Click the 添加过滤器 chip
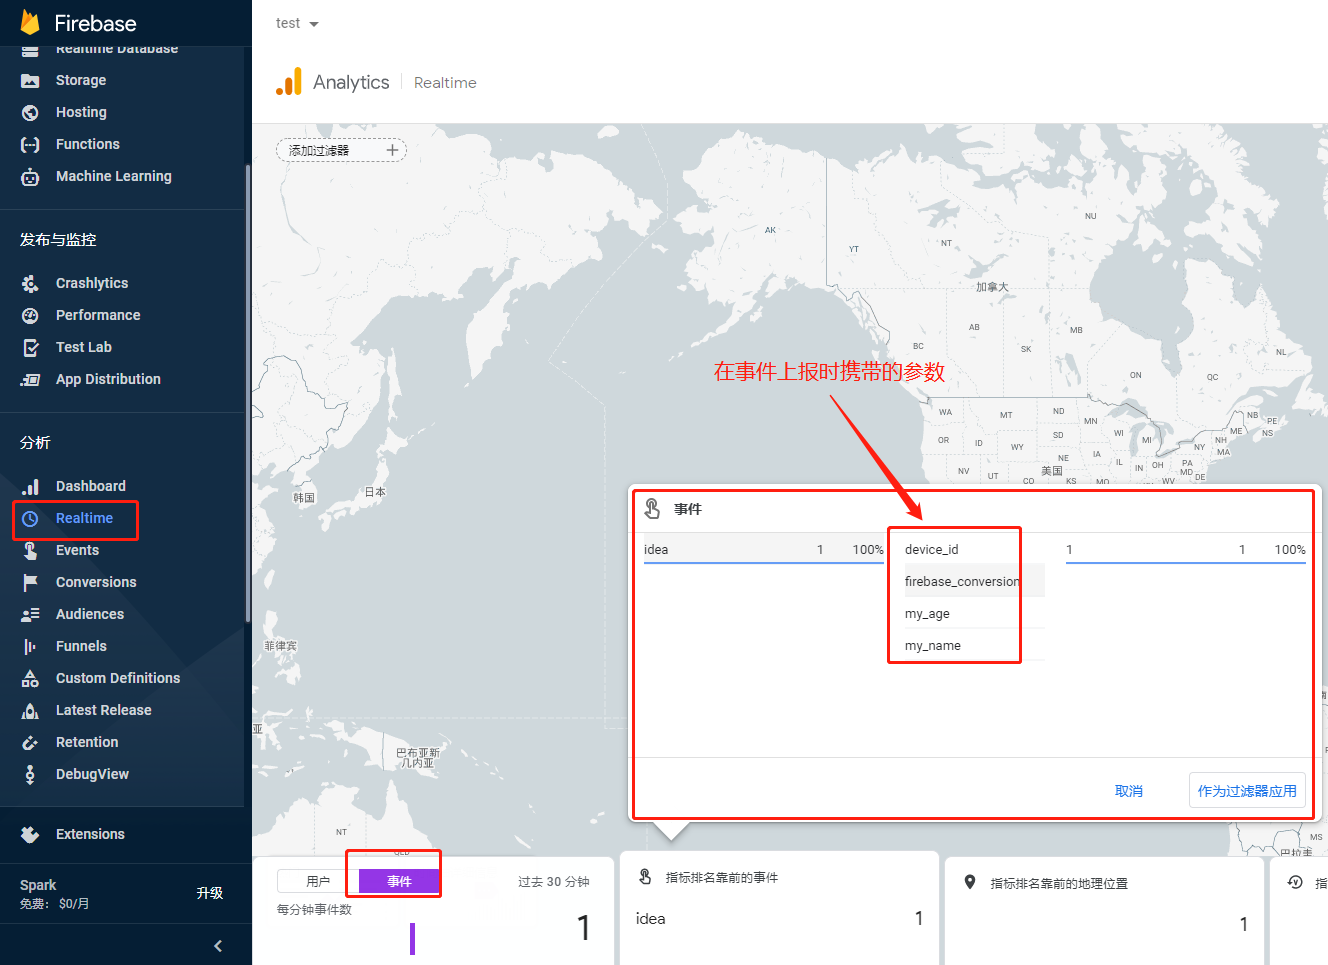Image resolution: width=1328 pixels, height=965 pixels. click(341, 150)
